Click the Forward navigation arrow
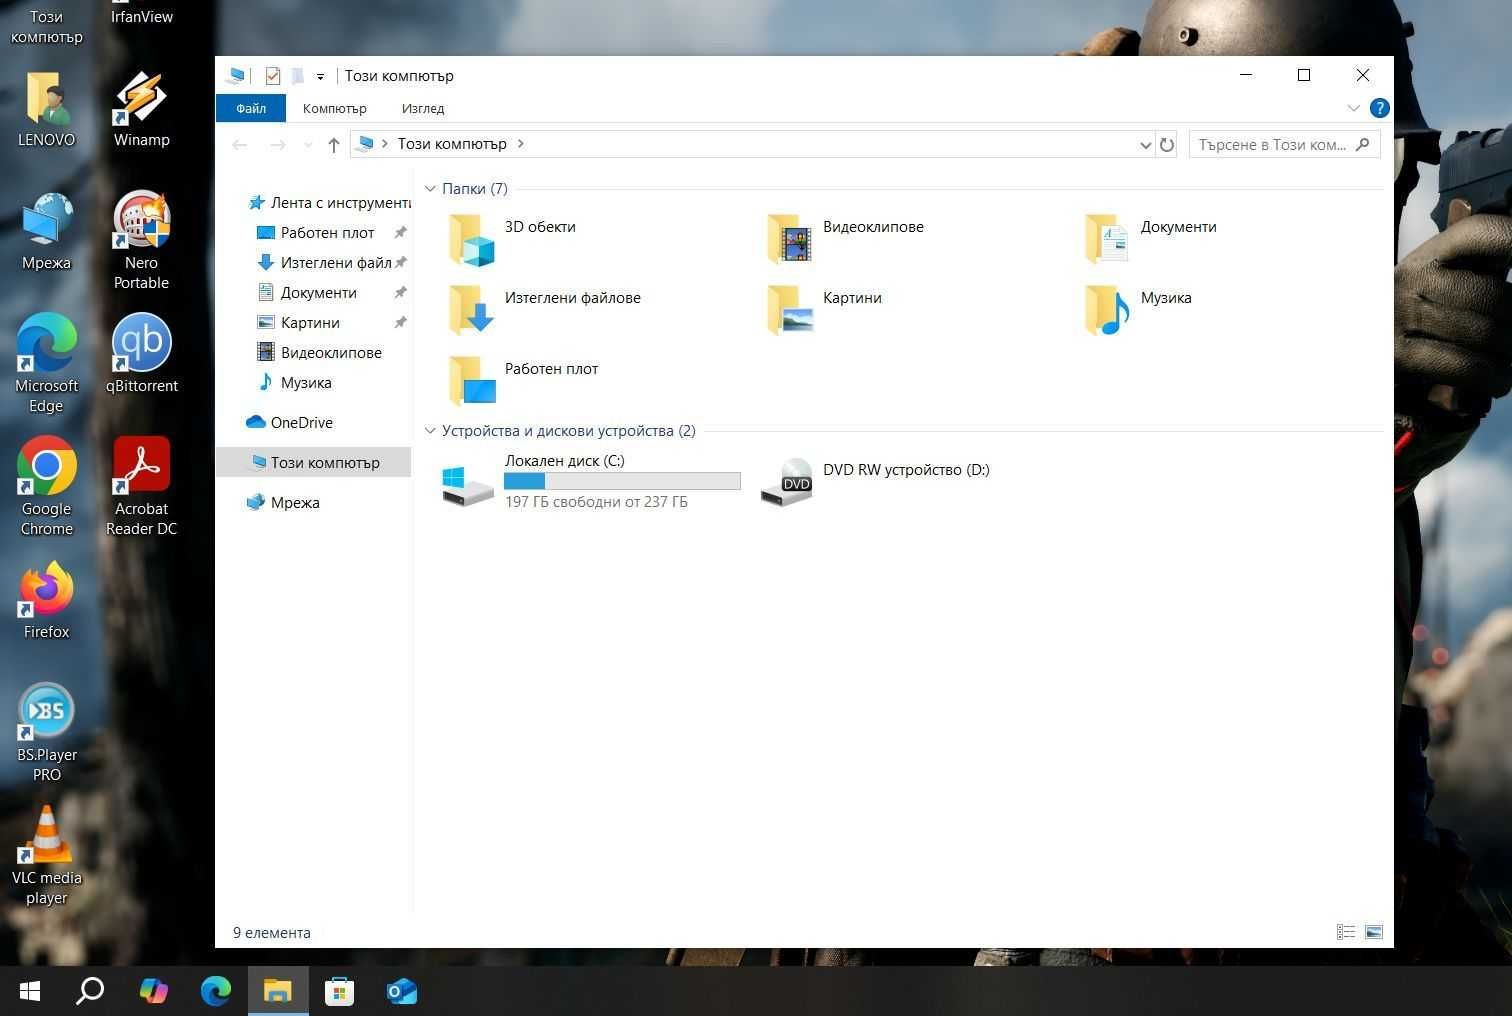Viewport: 1512px width, 1016px height. (277, 145)
